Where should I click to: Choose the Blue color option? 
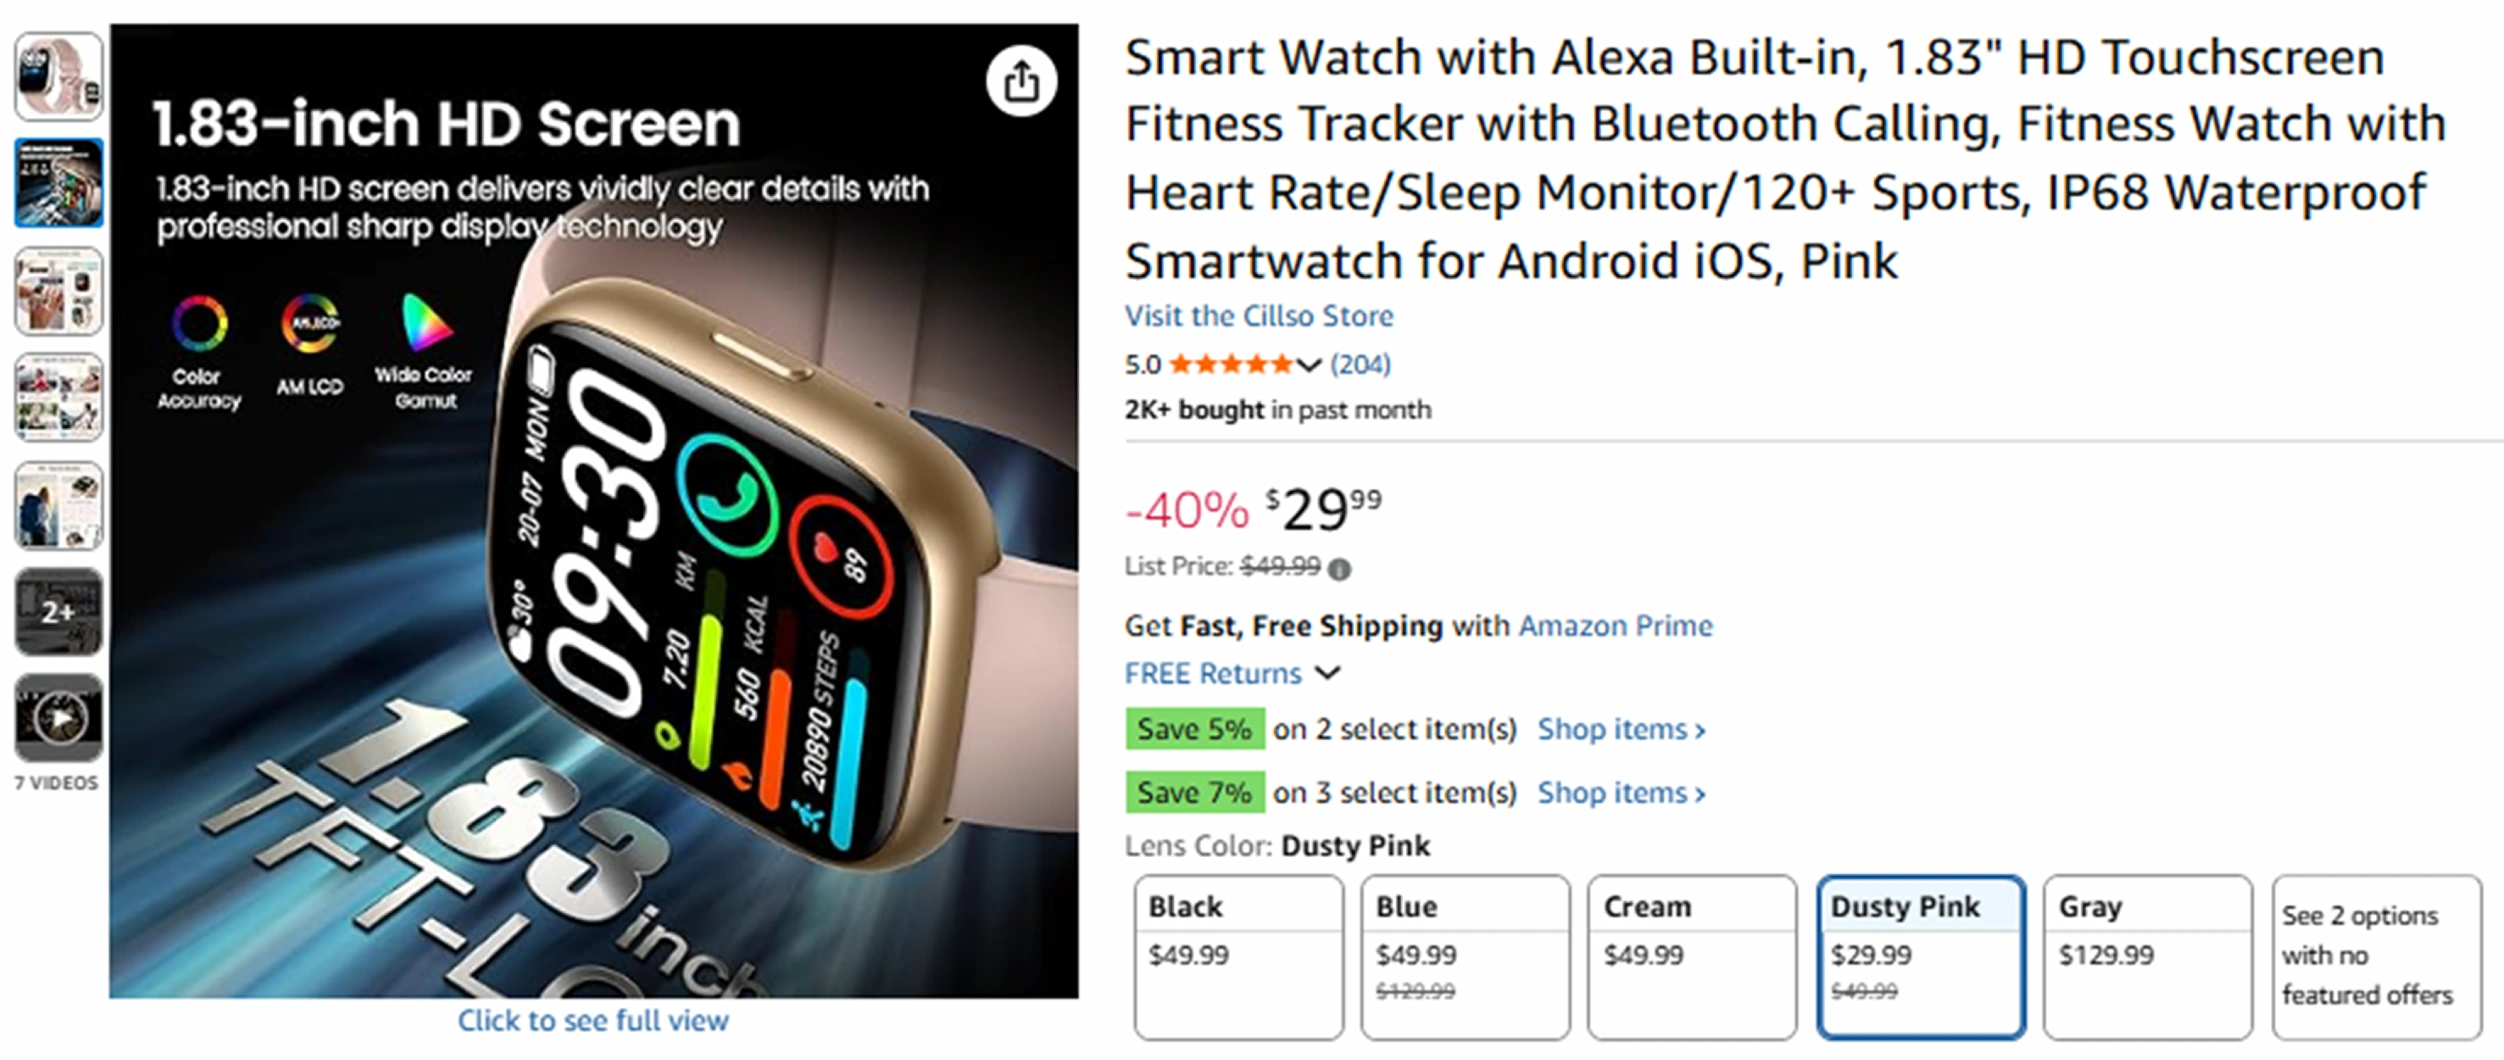click(x=1465, y=956)
